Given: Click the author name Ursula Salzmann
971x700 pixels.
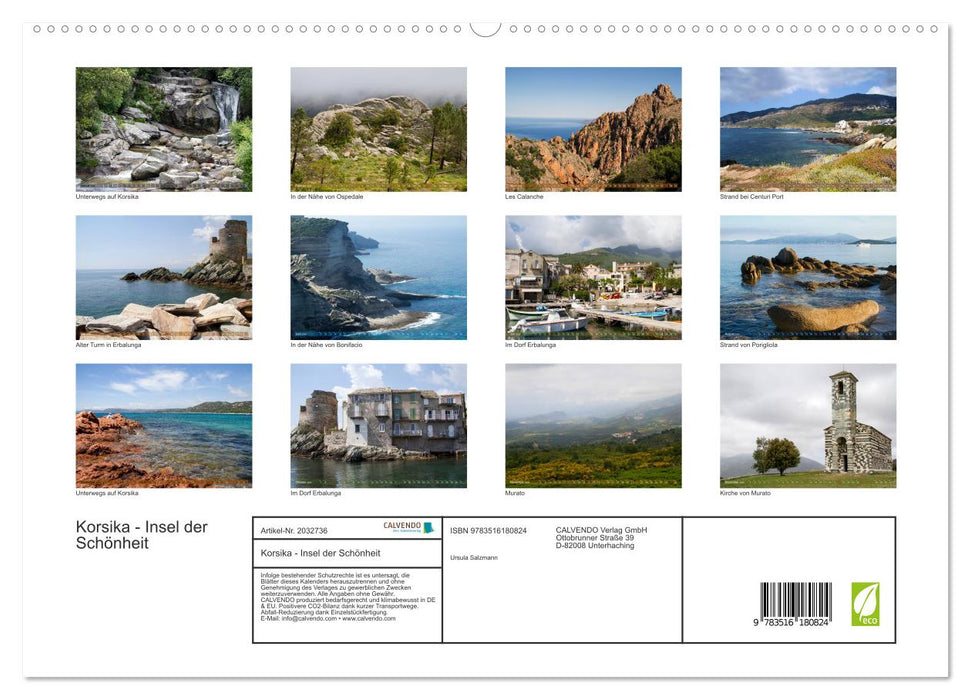Looking at the screenshot, I should click(474, 557).
